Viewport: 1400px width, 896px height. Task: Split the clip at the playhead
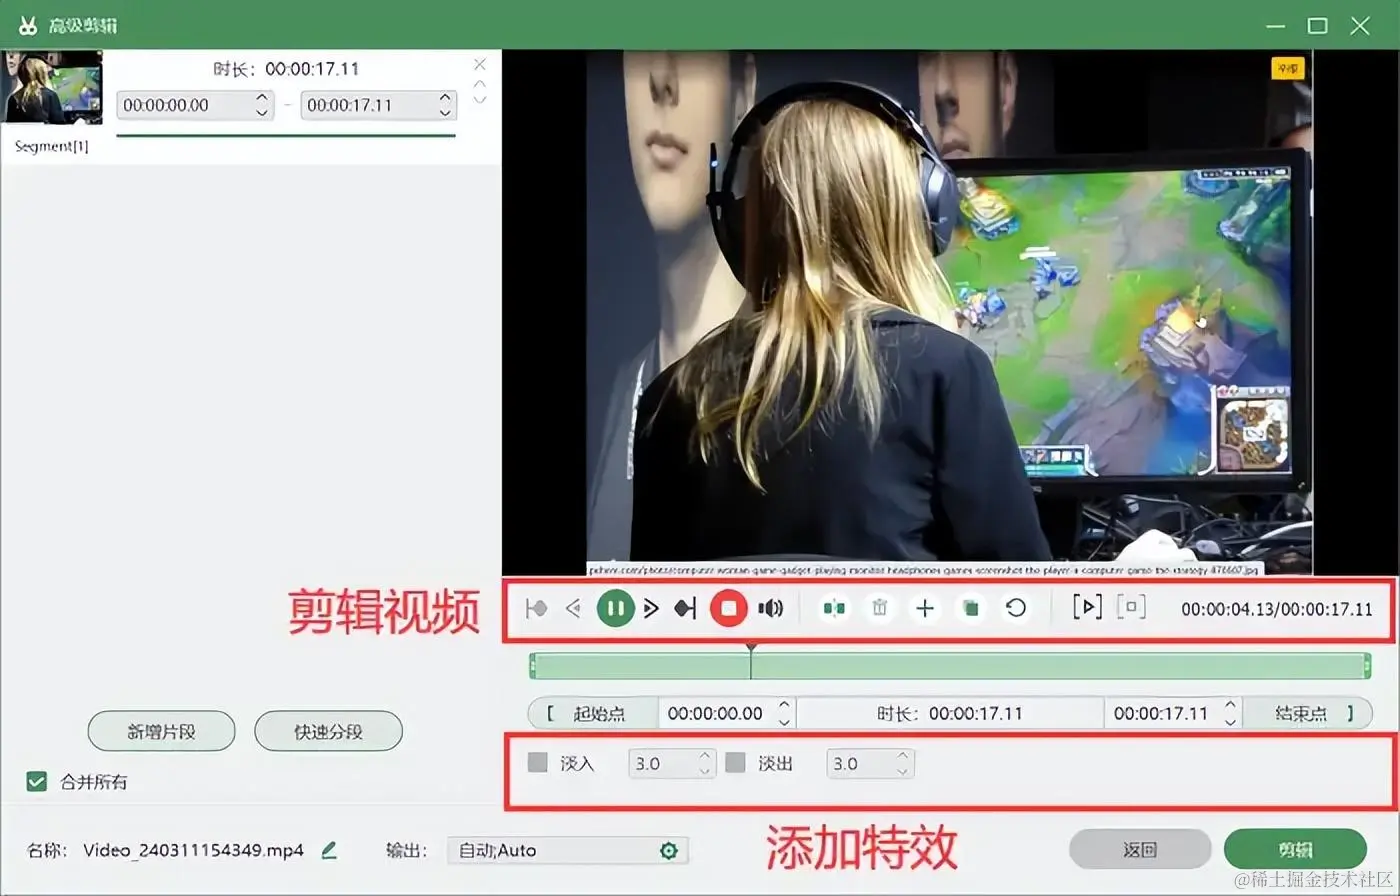(833, 608)
